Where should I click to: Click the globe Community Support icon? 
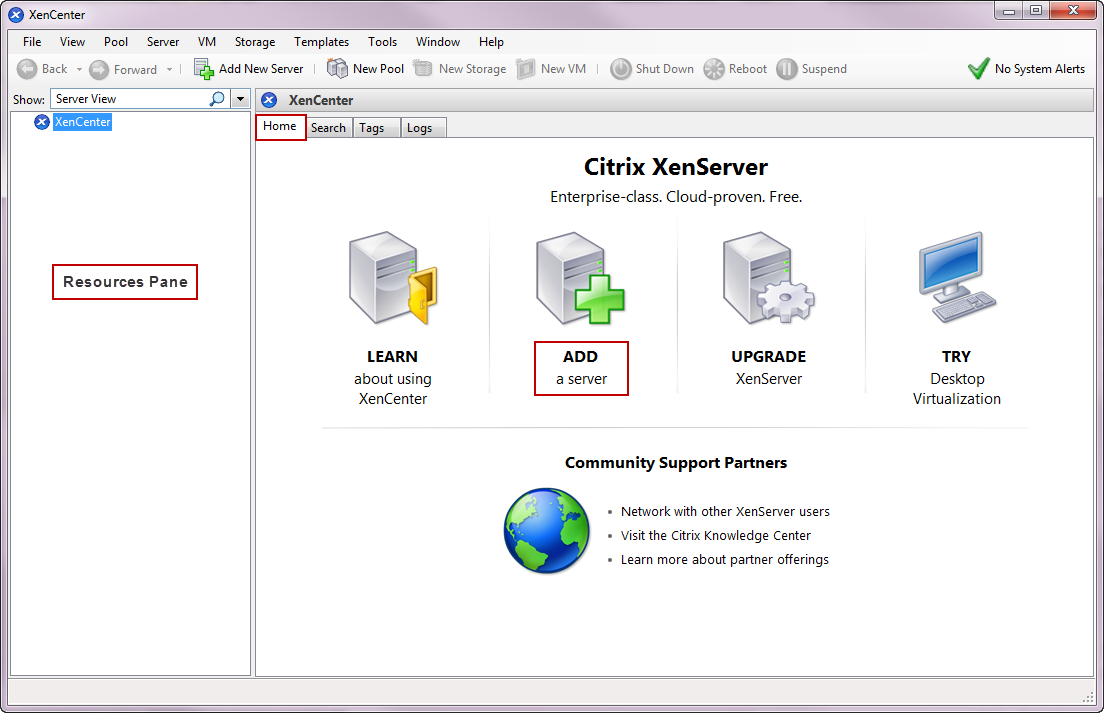(547, 531)
